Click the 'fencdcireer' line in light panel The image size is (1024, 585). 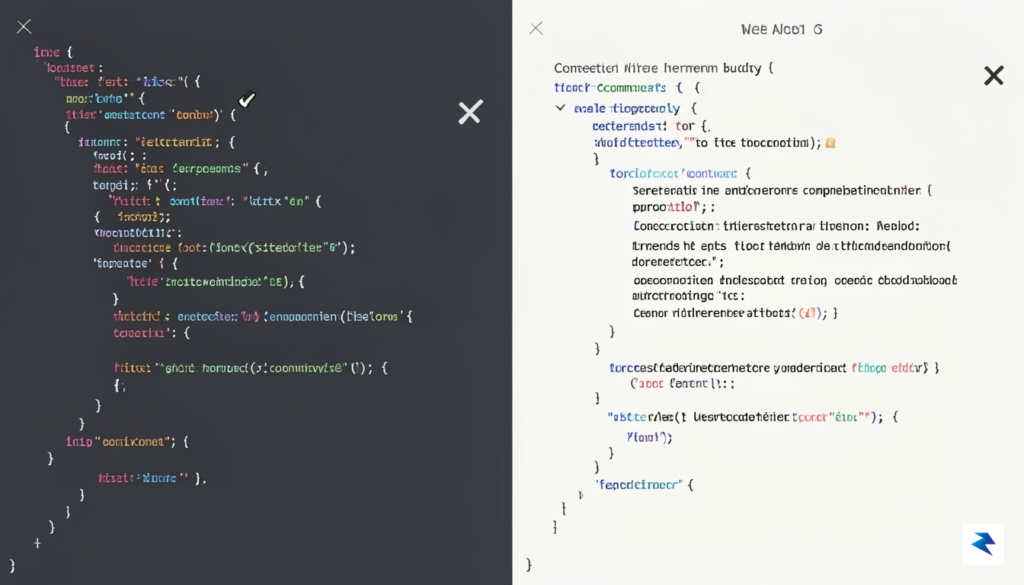click(x=644, y=484)
